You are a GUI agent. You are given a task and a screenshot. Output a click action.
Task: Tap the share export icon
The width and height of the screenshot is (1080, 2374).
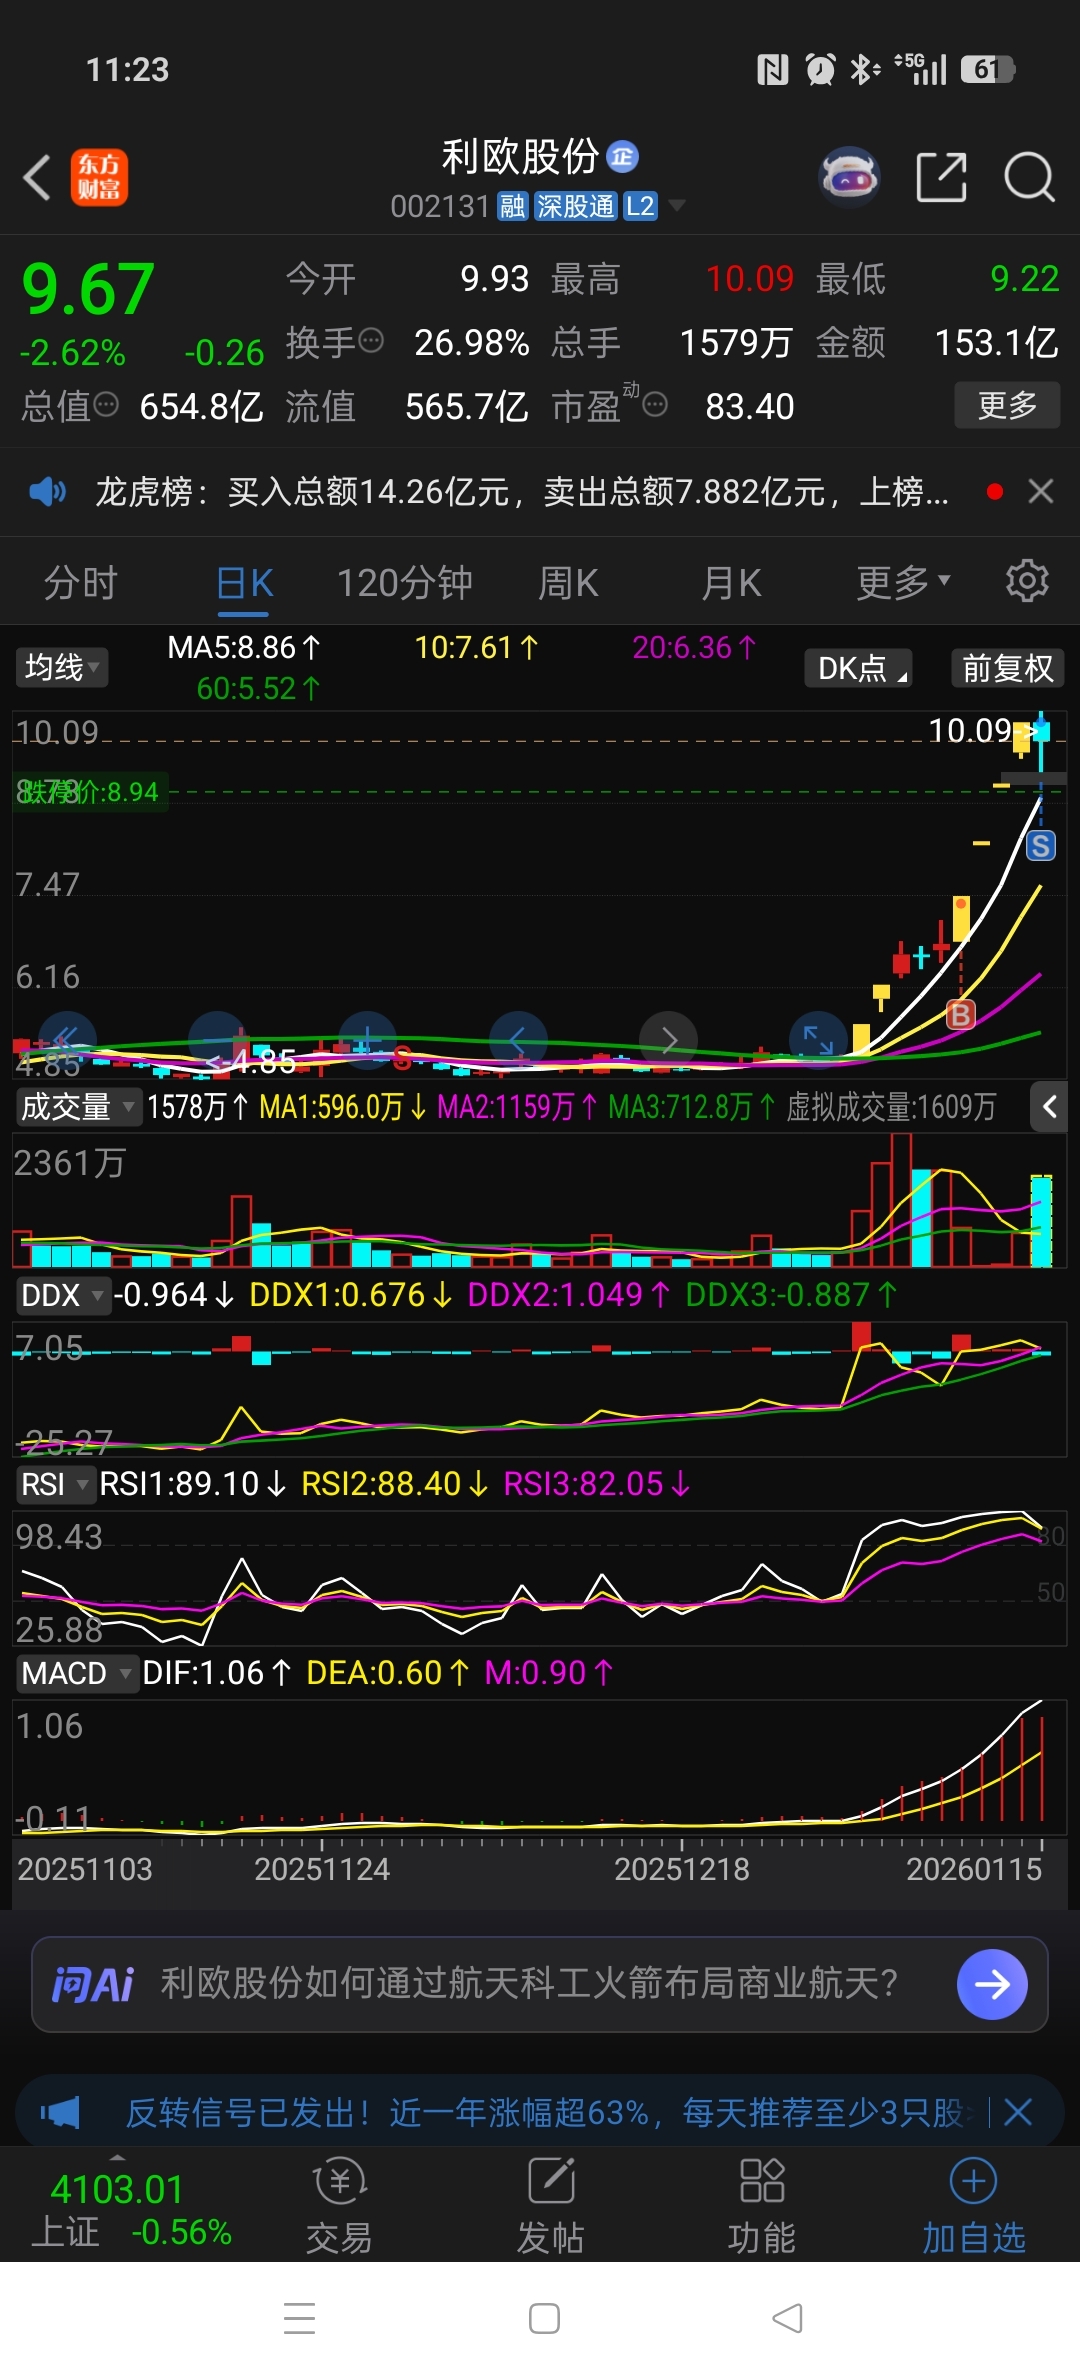[941, 178]
